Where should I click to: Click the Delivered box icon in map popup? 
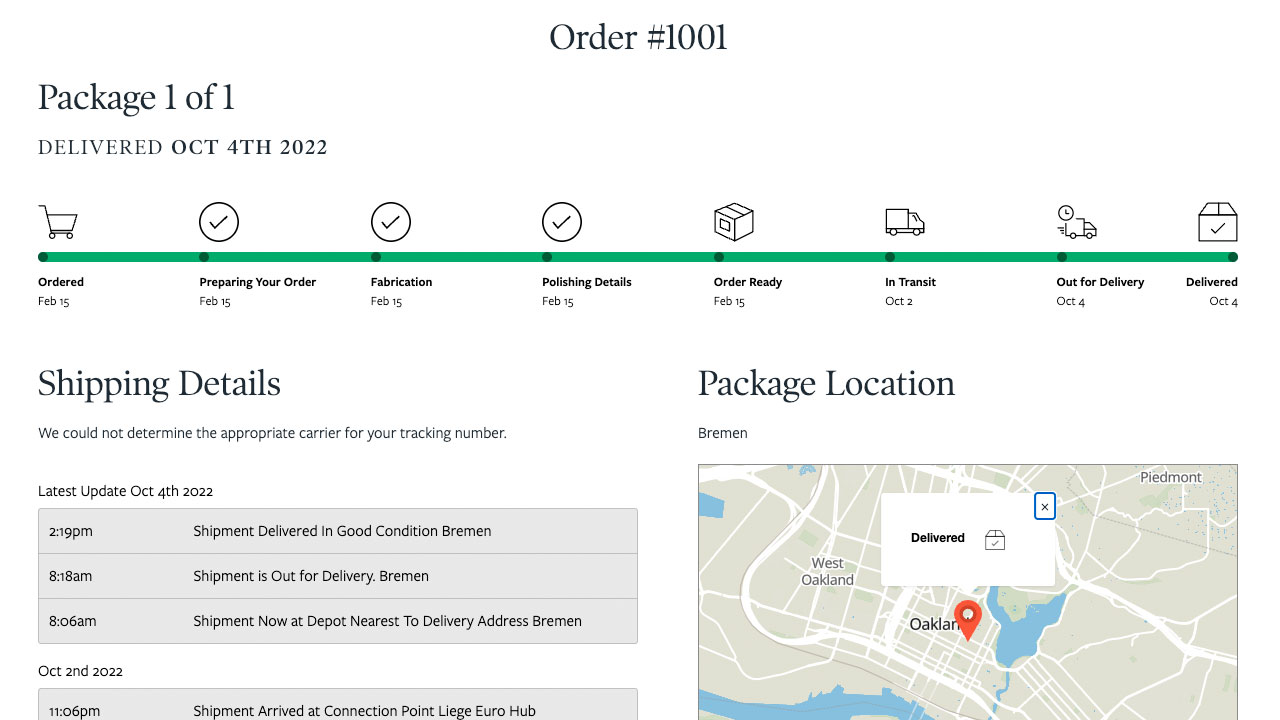pyautogui.click(x=995, y=539)
